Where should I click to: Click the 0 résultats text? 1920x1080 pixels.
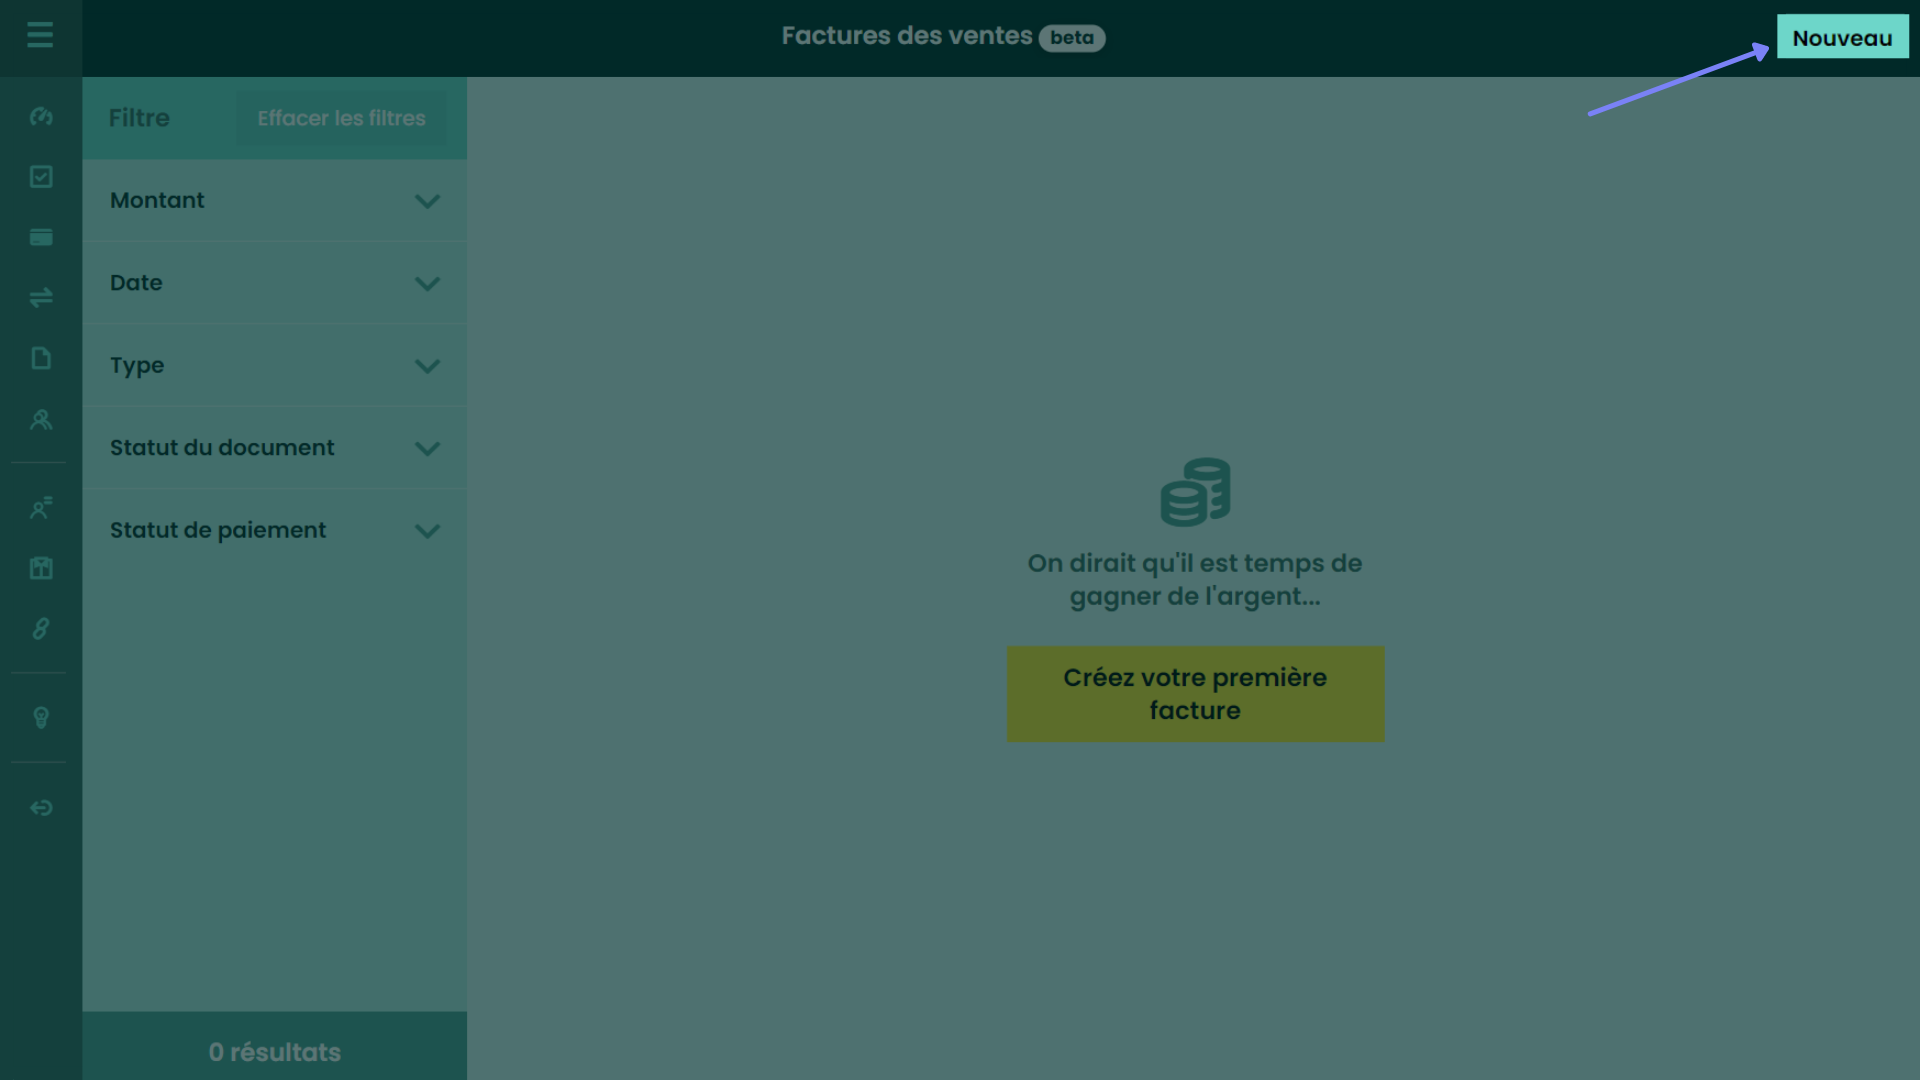(275, 1052)
